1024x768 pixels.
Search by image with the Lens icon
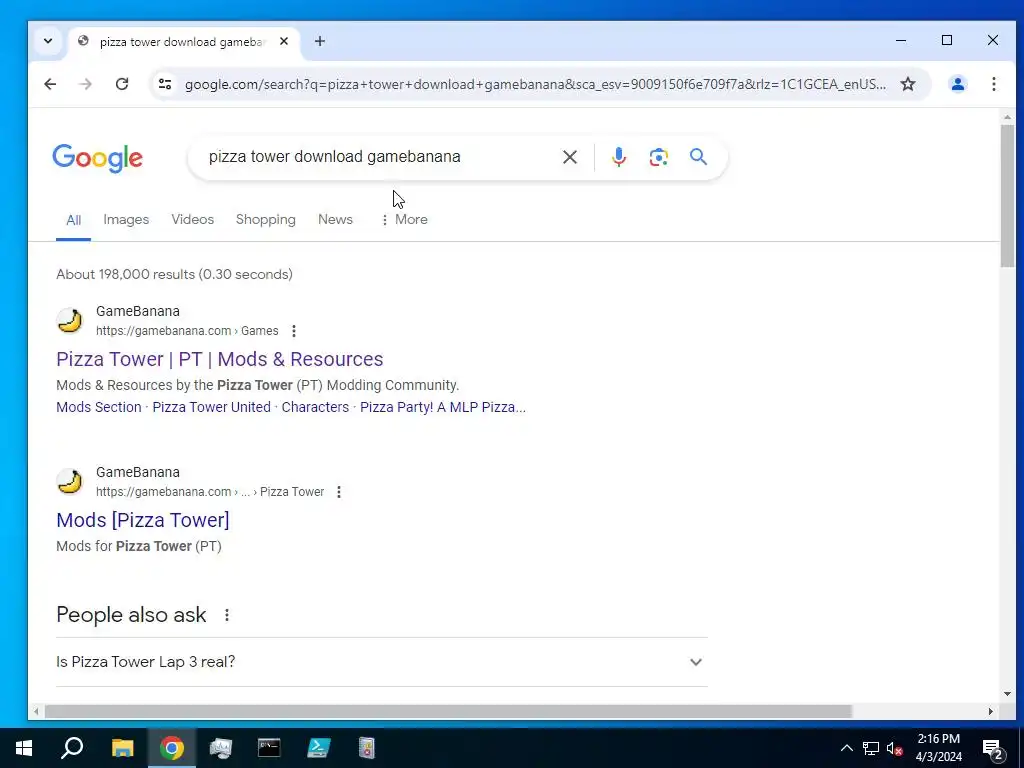click(x=658, y=157)
